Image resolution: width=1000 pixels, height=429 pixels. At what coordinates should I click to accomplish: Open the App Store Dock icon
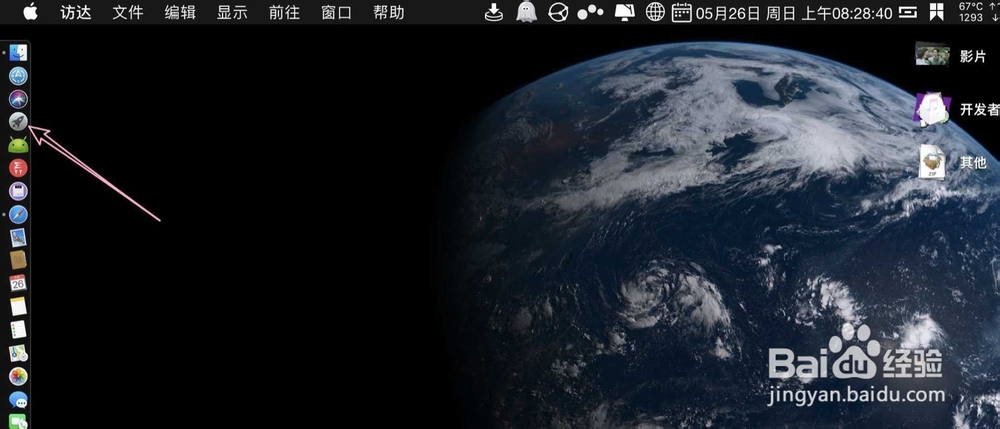click(18, 76)
